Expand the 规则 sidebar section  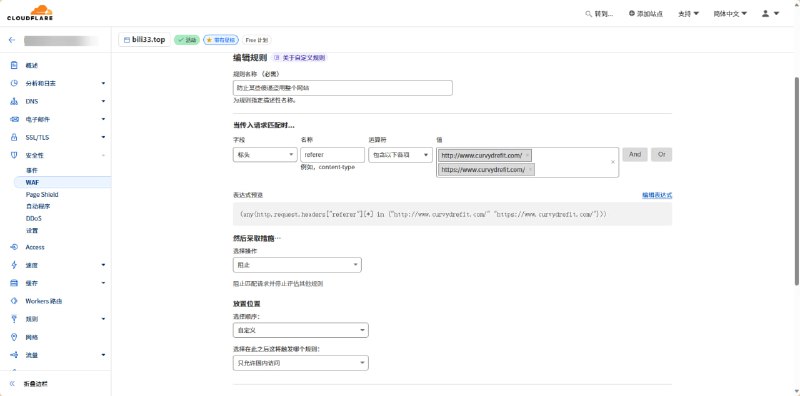[103, 319]
